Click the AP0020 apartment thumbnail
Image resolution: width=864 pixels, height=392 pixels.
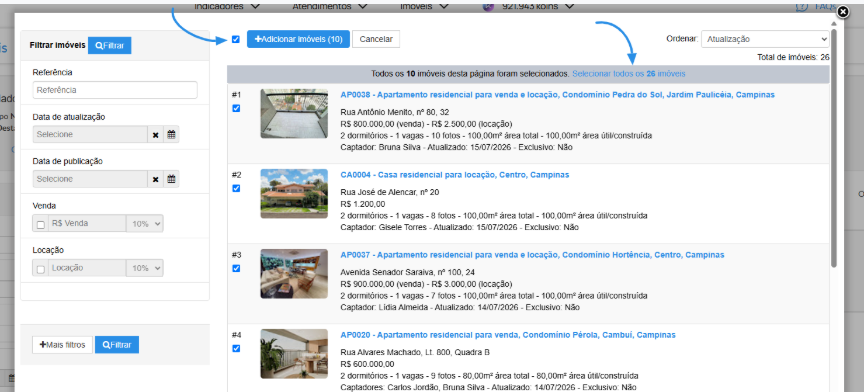tap(294, 353)
